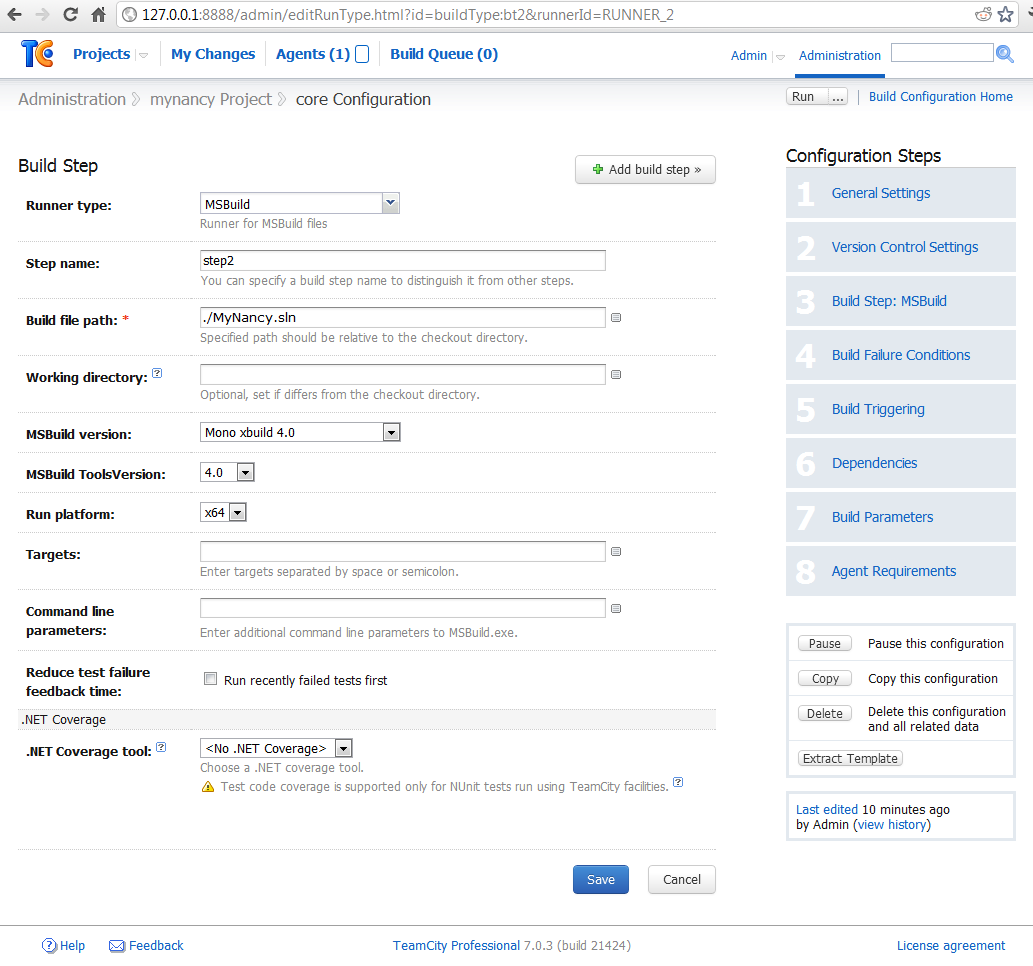
Task: Click into the Build file path field
Action: pos(403,318)
